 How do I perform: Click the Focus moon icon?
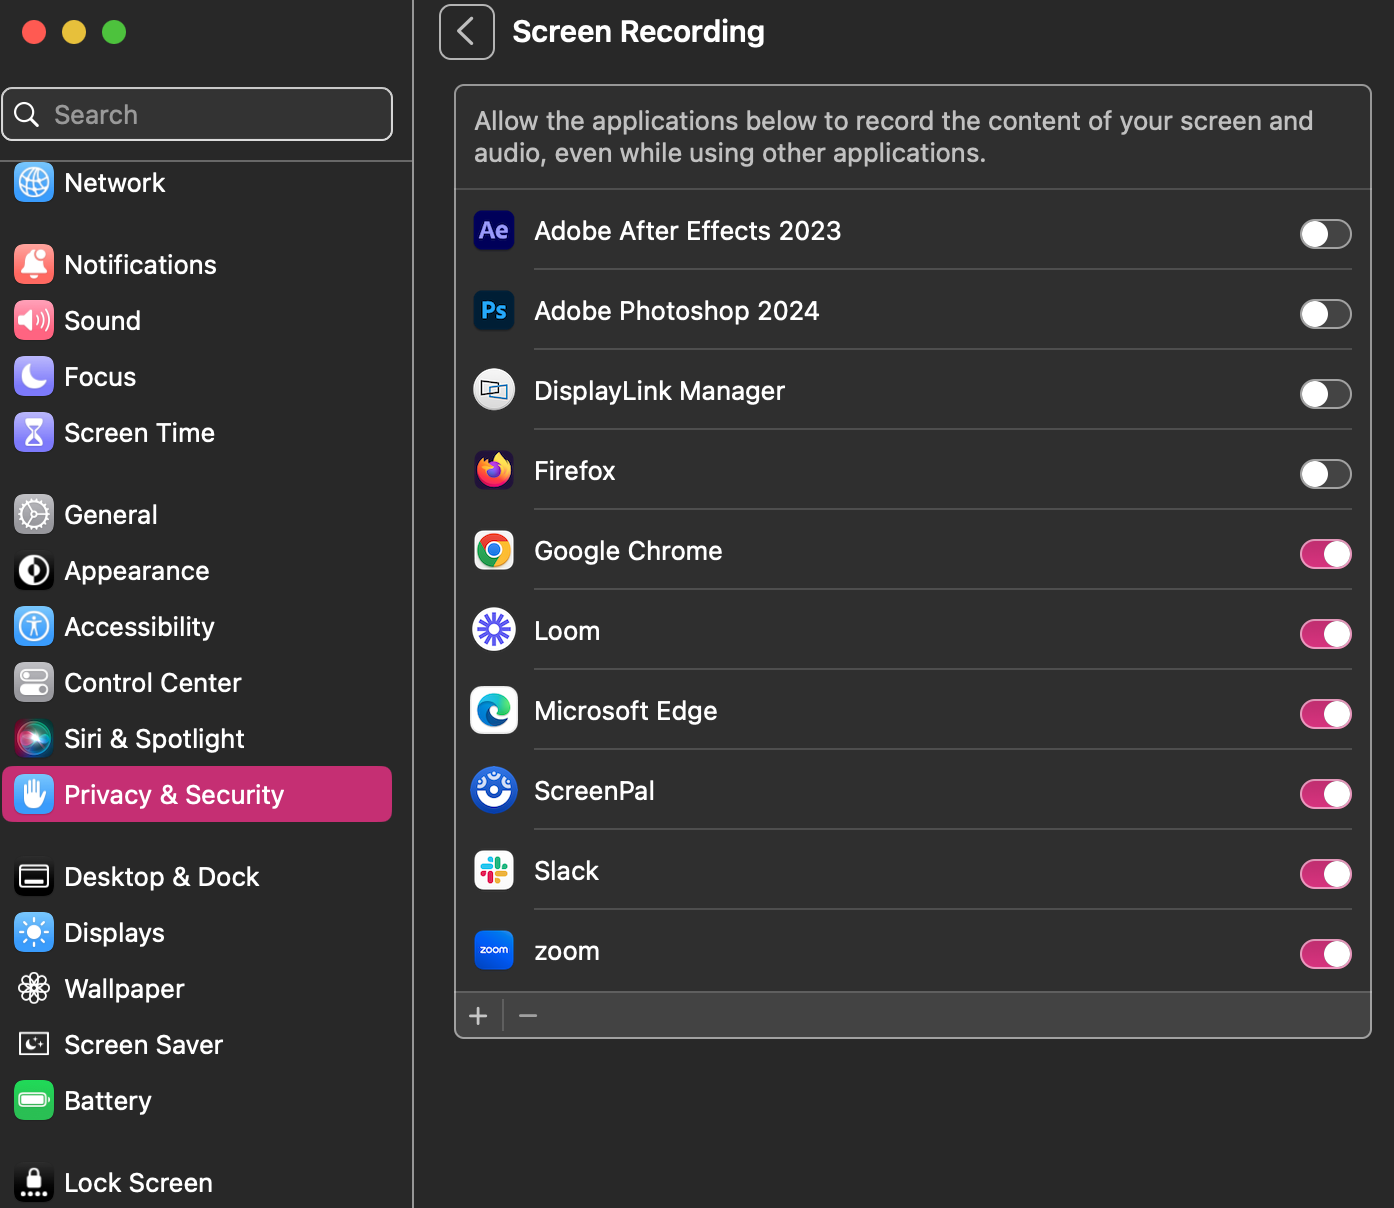pos(34,376)
